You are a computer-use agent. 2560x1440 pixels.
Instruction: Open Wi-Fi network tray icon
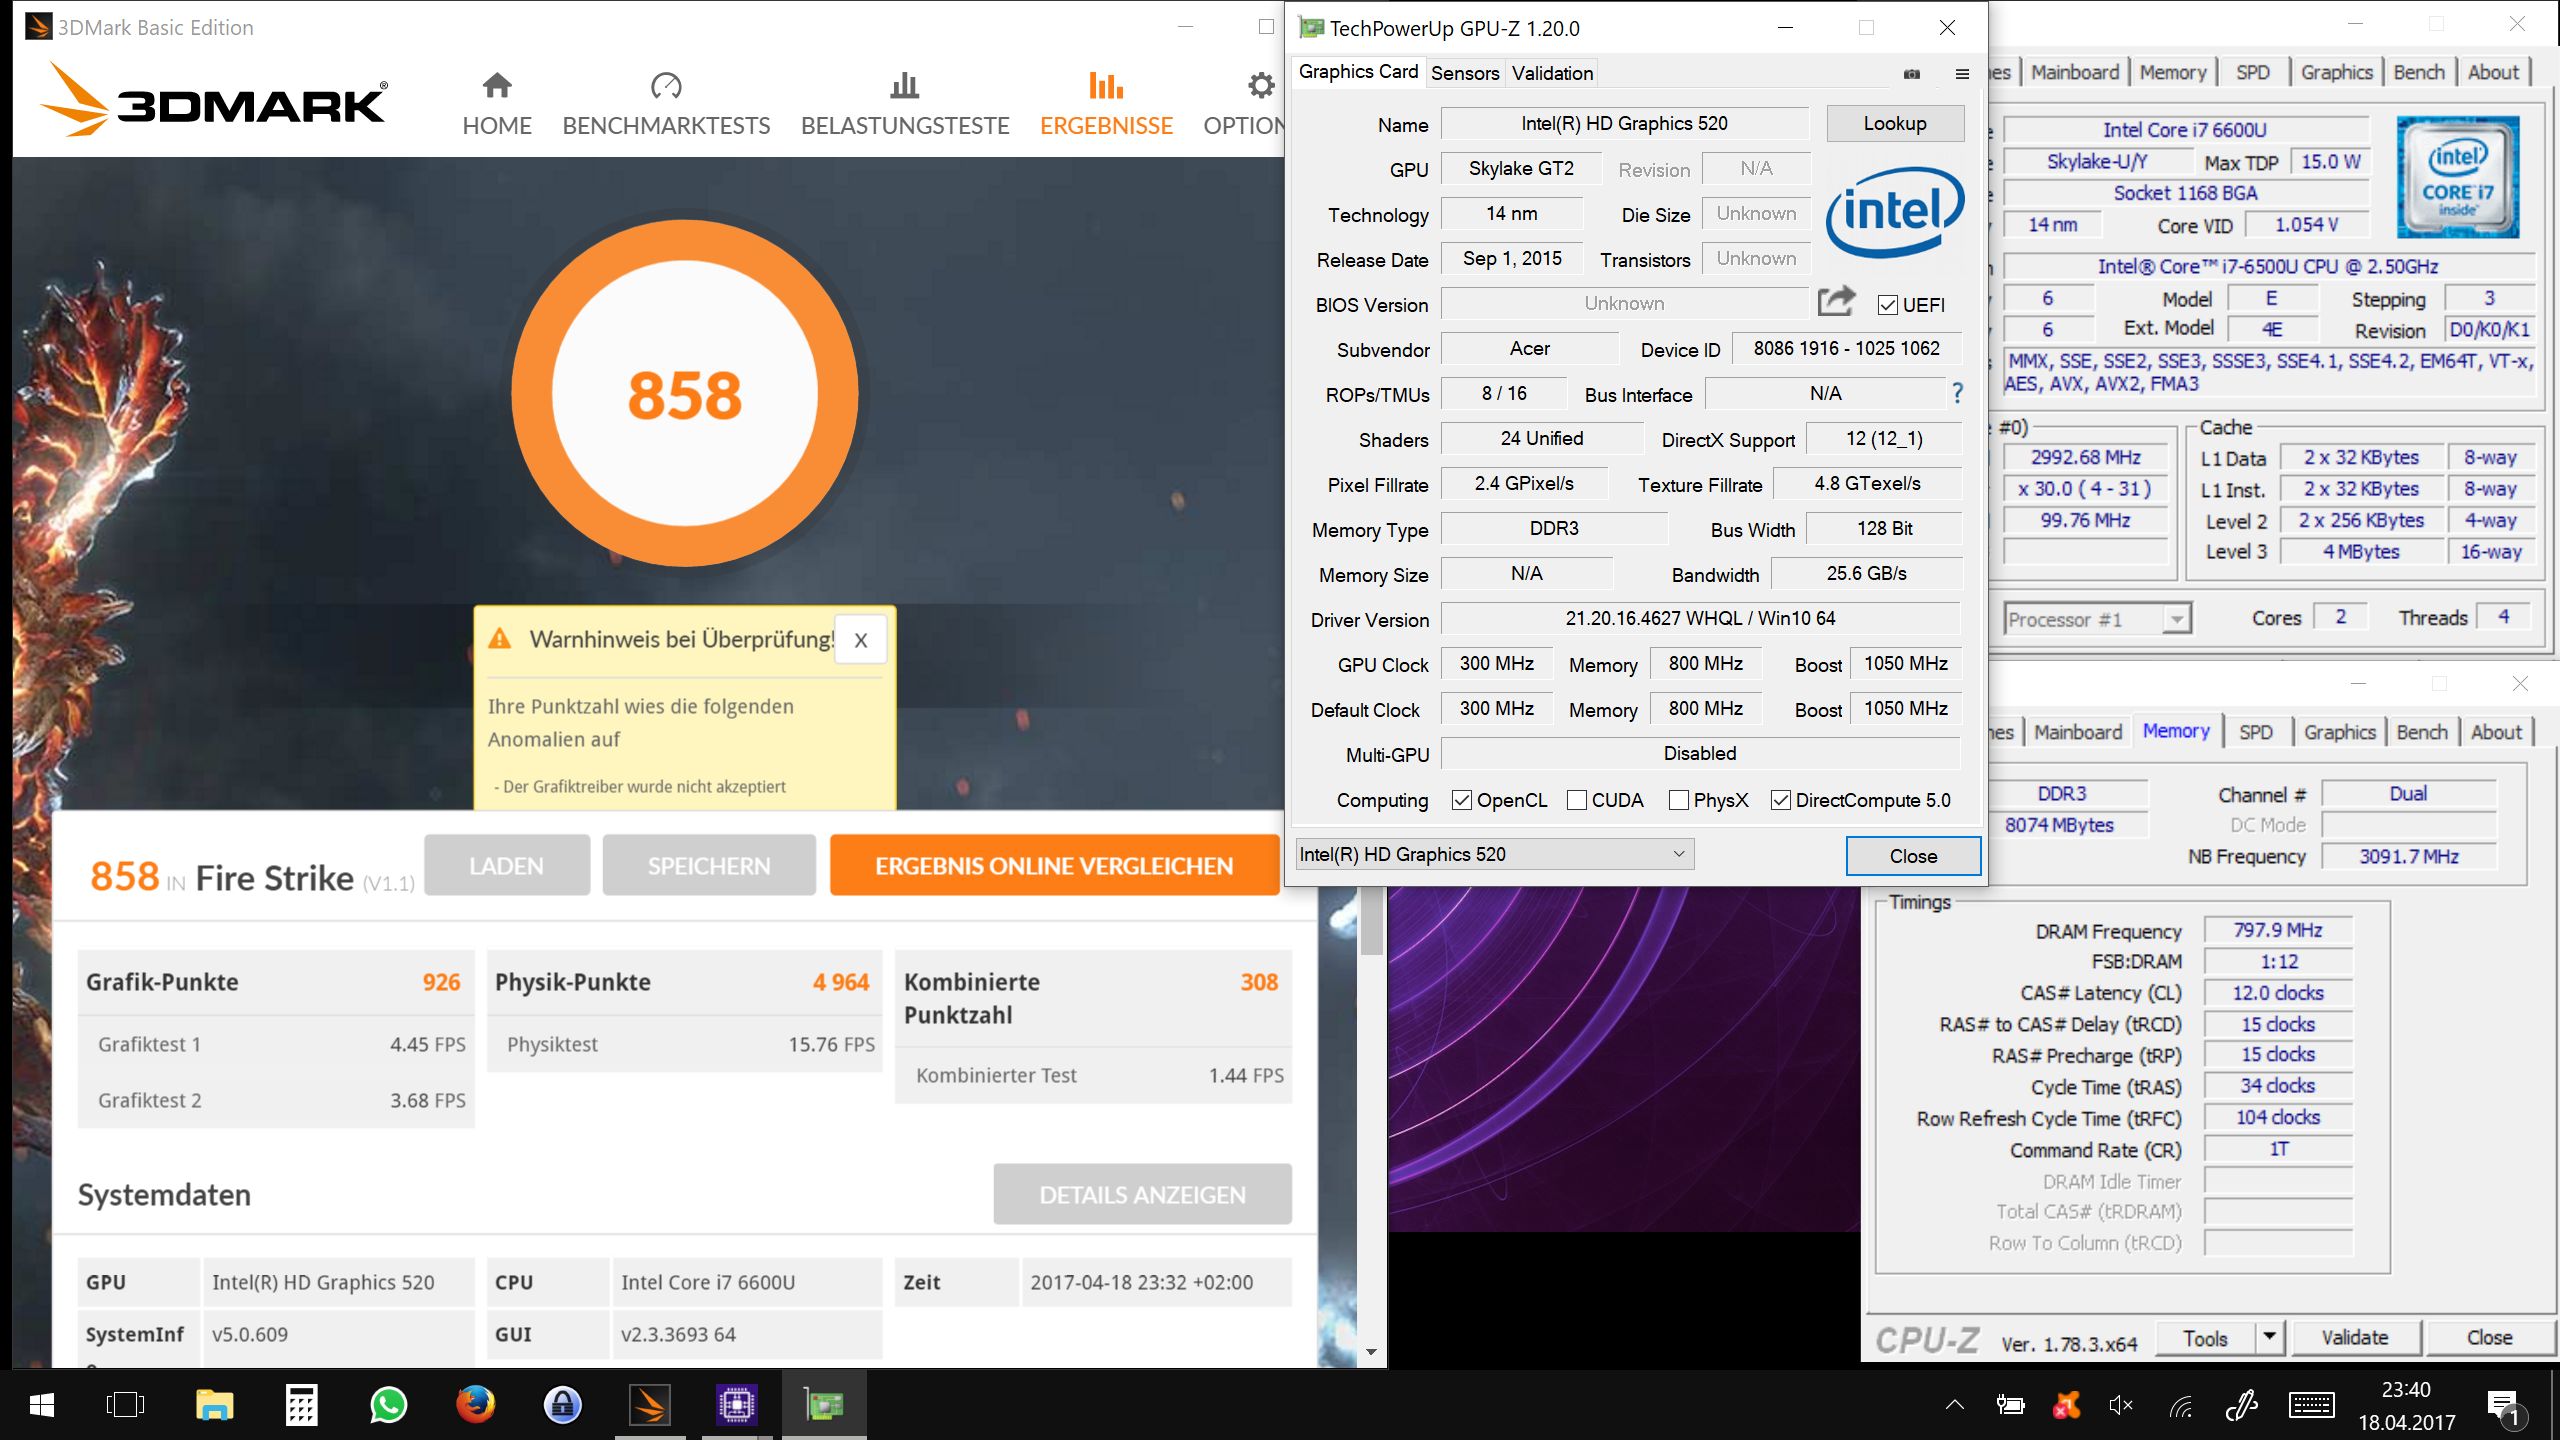[2181, 1406]
